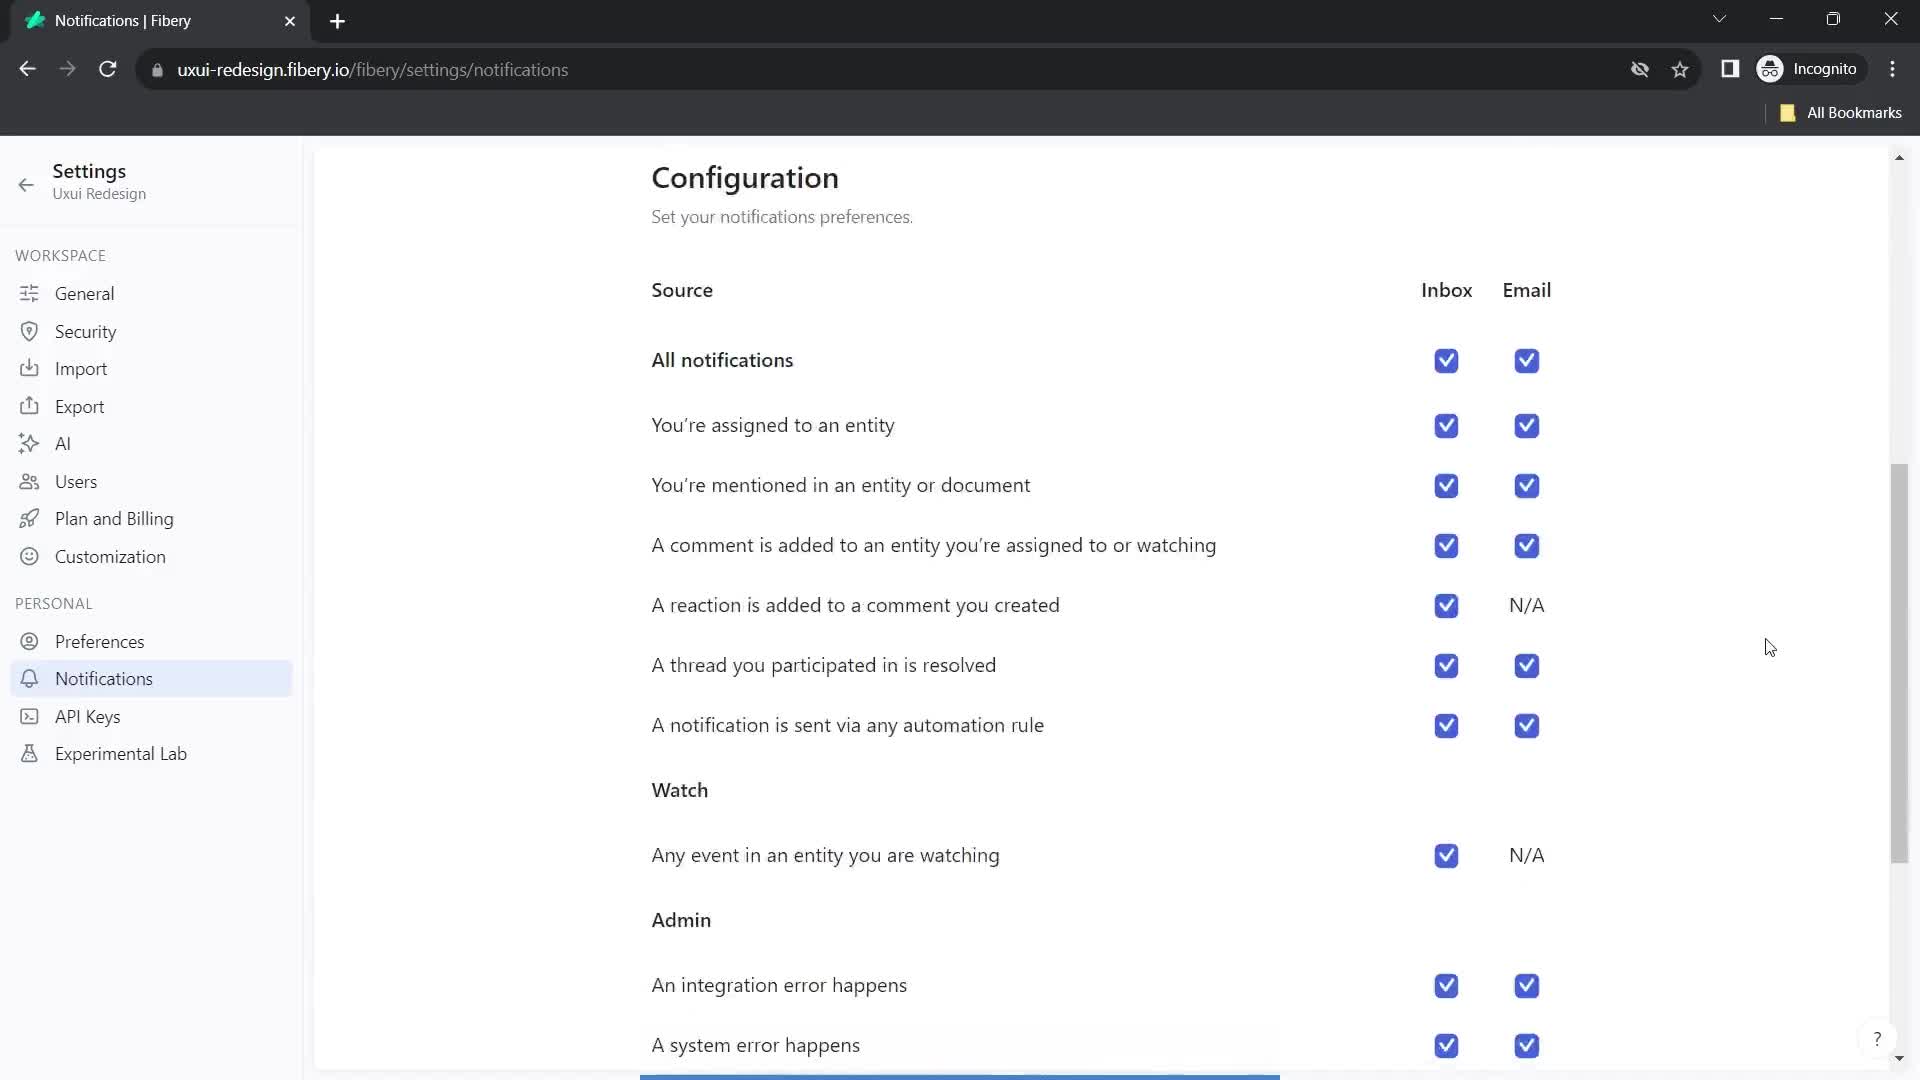Viewport: 1920px width, 1080px height.
Task: Click the vertical scrollbar thumb
Action: tap(1899, 663)
